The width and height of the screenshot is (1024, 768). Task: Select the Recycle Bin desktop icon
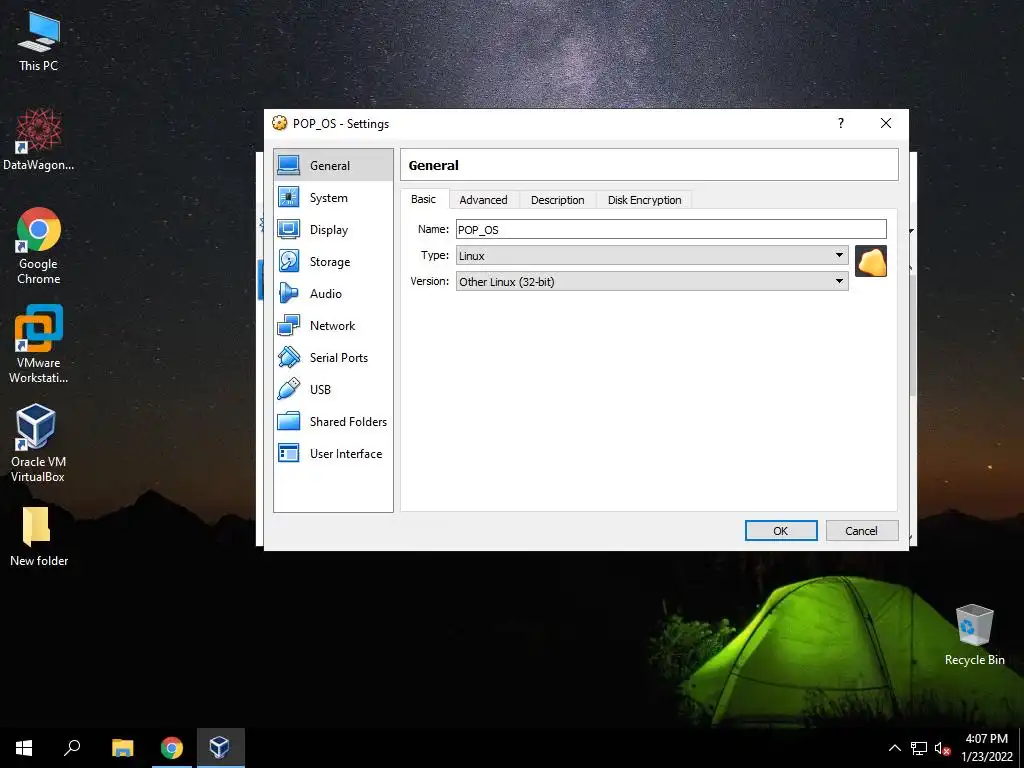pyautogui.click(x=974, y=635)
